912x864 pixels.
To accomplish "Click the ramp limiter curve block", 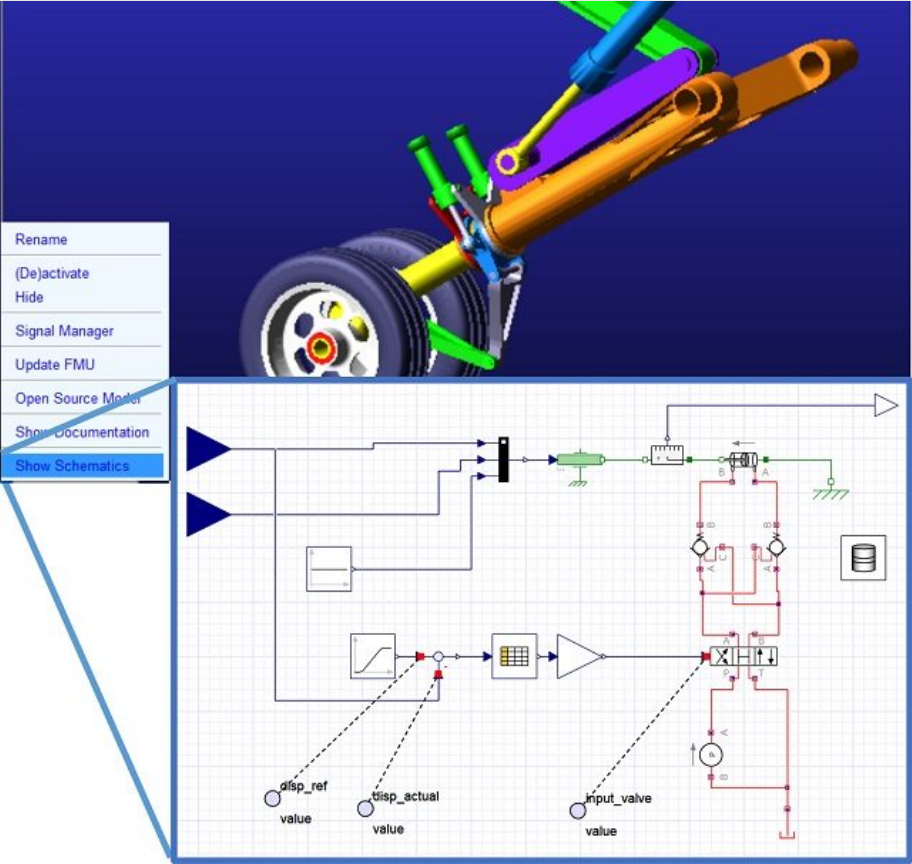I will click(373, 657).
